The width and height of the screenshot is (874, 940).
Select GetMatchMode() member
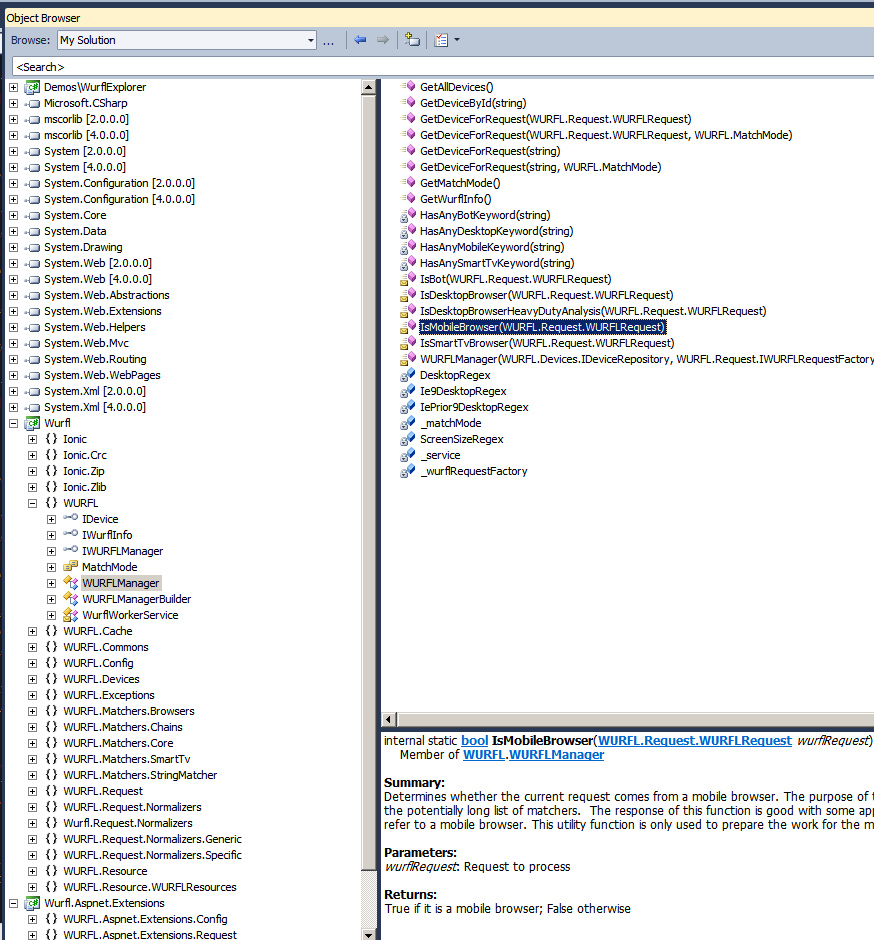[460, 183]
